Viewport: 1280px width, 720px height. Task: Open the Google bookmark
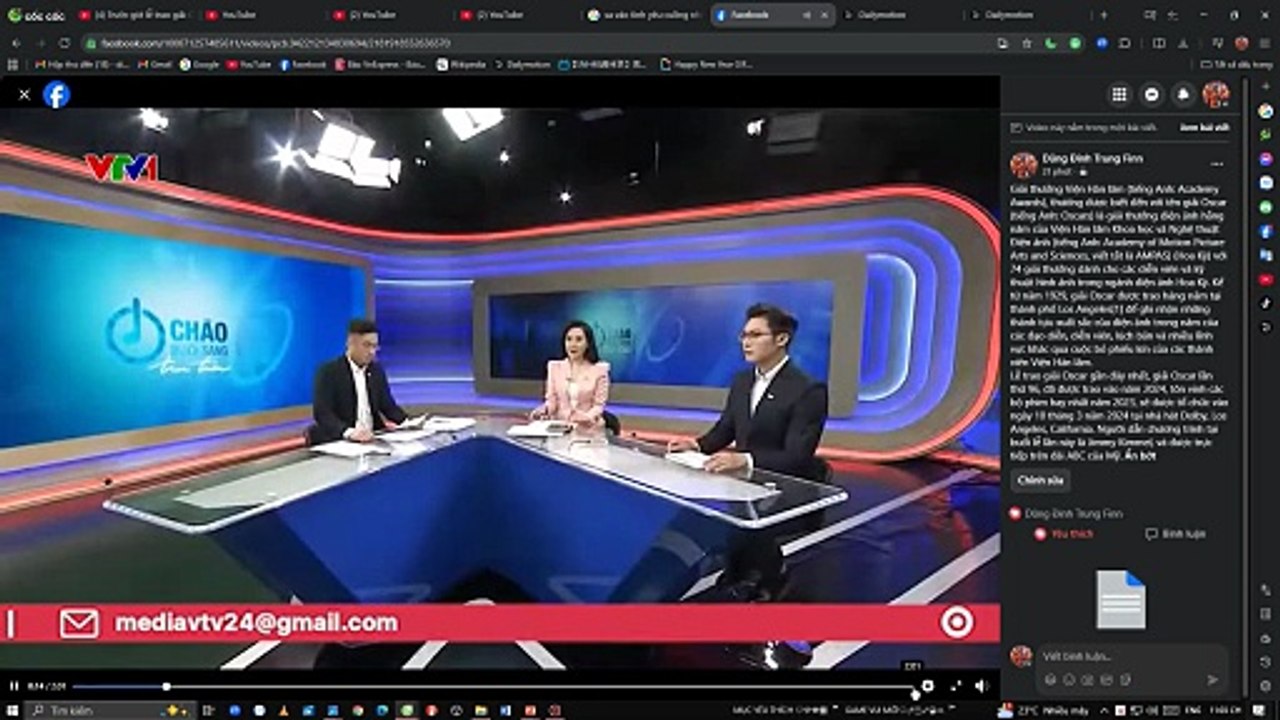coord(199,64)
